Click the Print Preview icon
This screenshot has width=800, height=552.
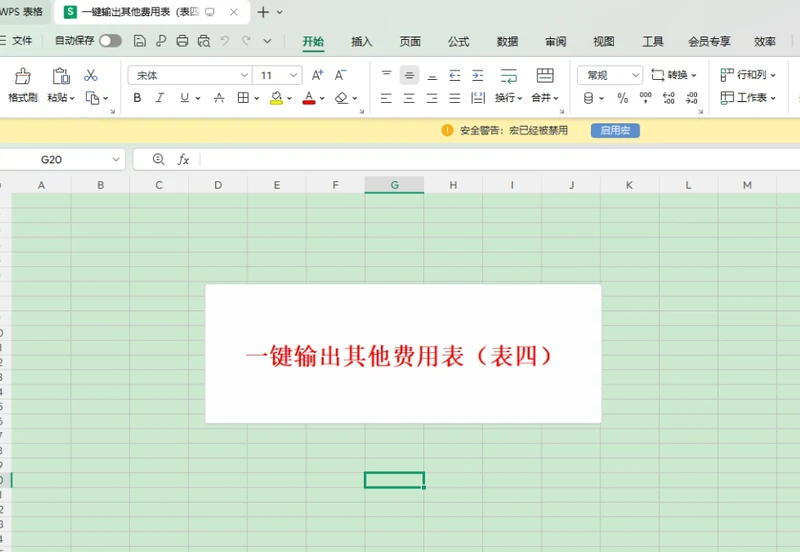[204, 41]
